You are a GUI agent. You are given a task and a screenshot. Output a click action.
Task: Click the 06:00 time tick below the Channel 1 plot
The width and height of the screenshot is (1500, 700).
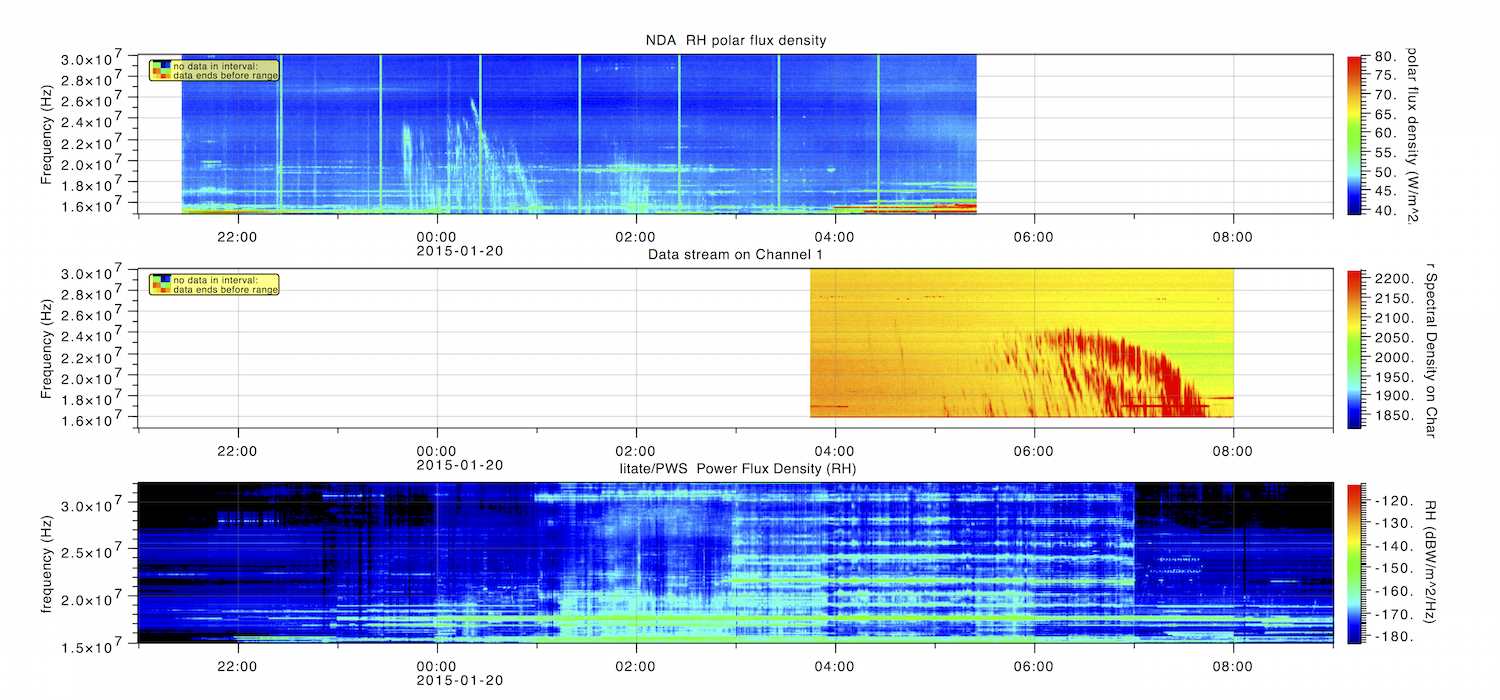pos(1033,450)
